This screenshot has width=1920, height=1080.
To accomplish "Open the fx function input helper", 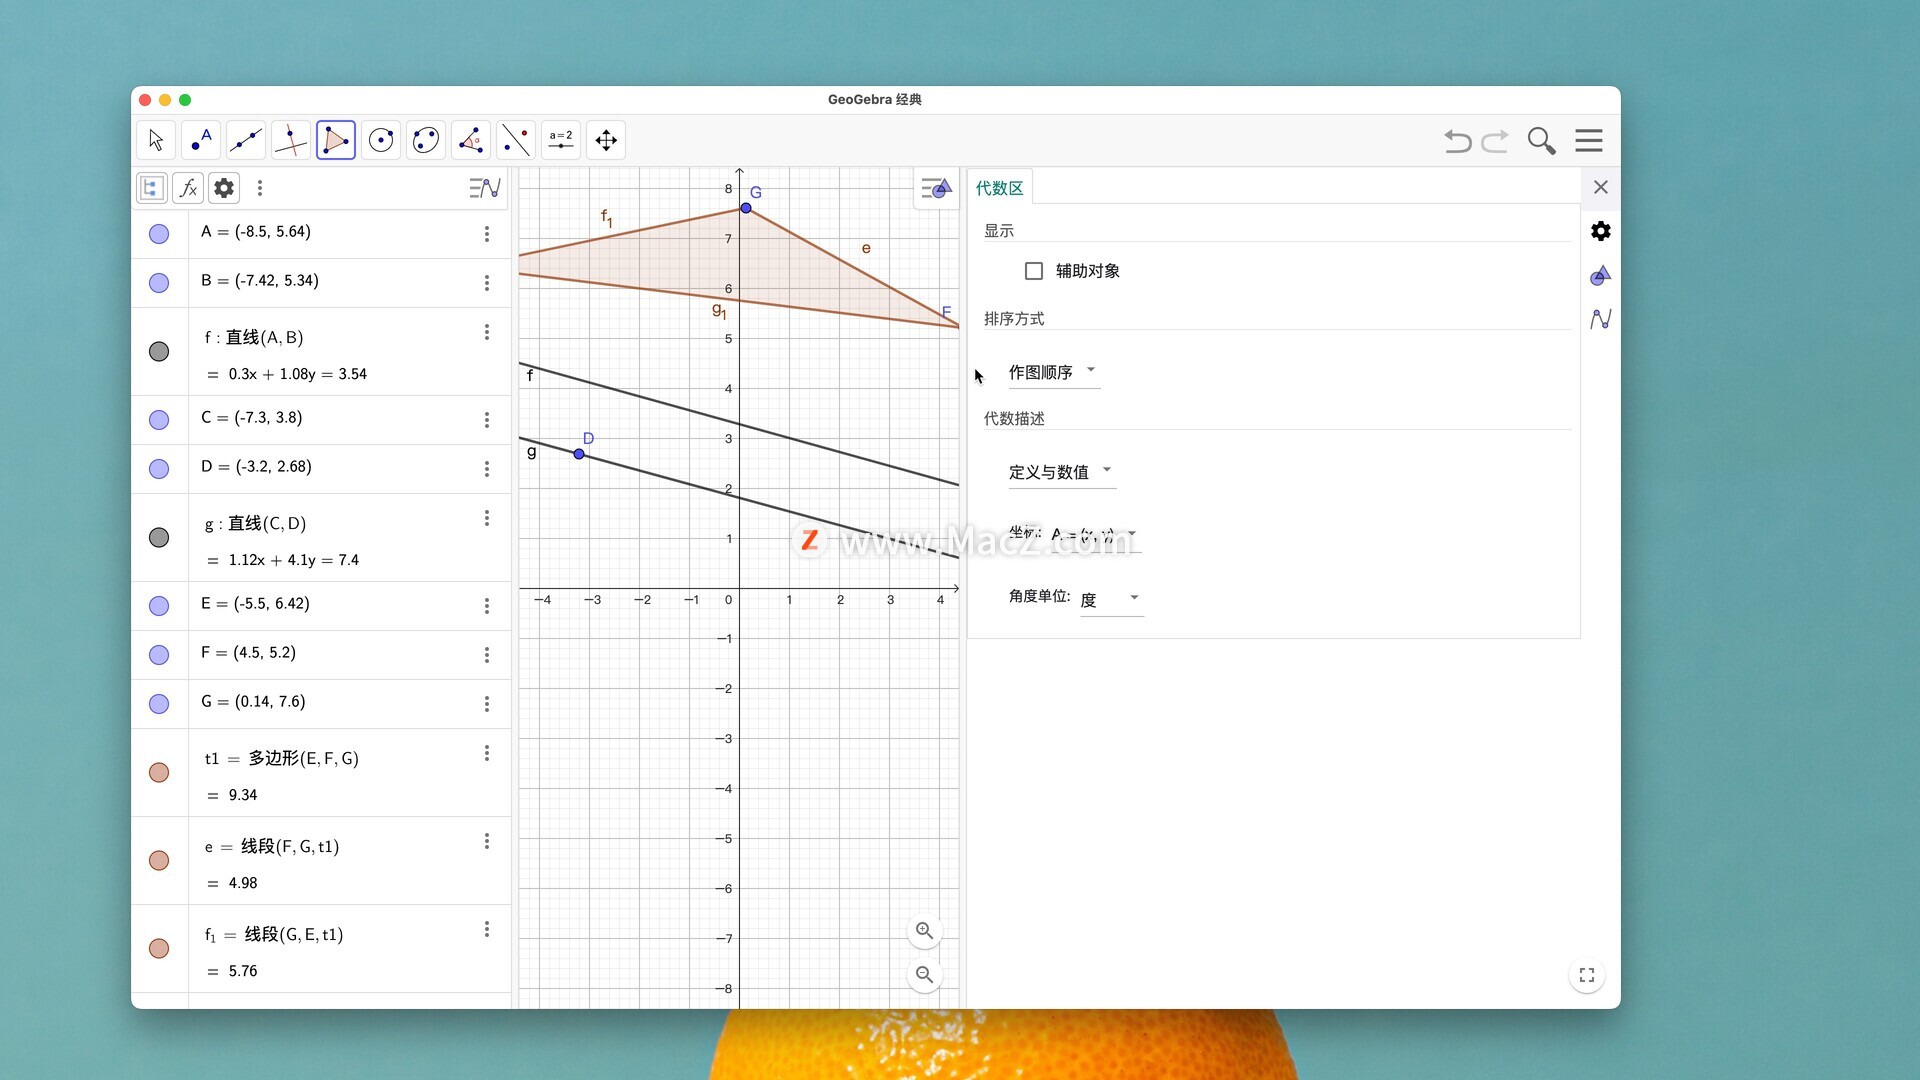I will 188,188.
